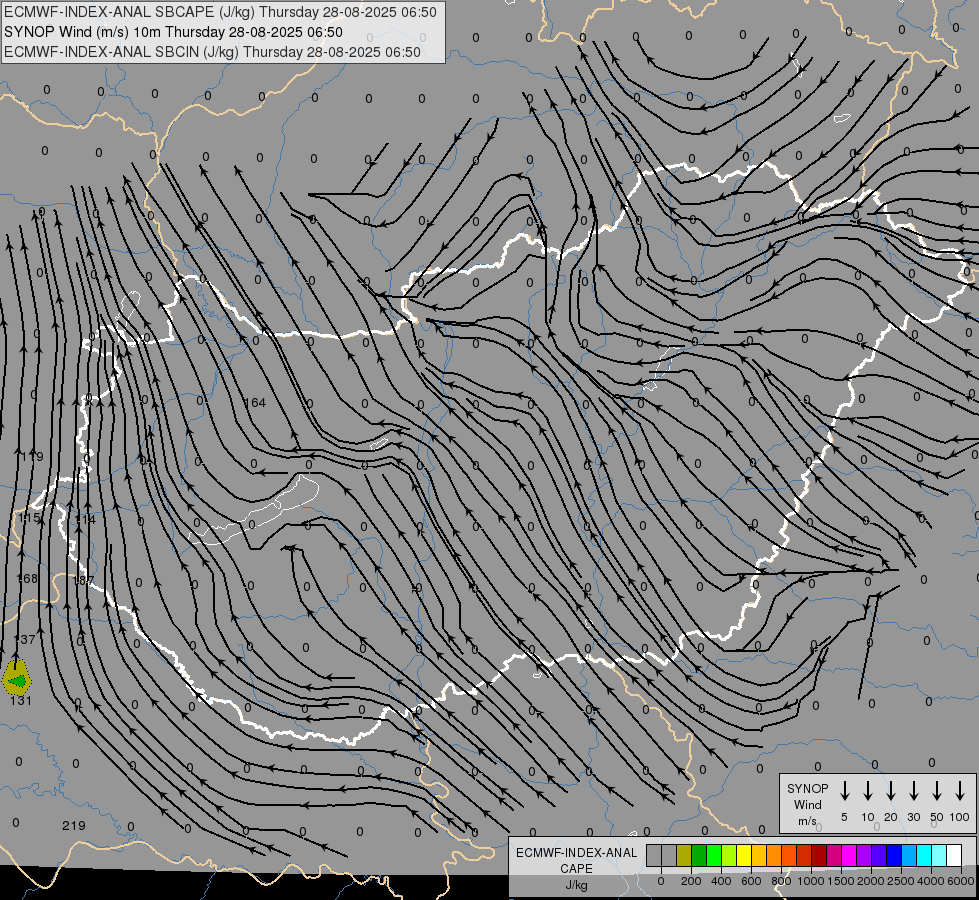
Task: Click the SBCAPE title line at top
Action: 220,12
